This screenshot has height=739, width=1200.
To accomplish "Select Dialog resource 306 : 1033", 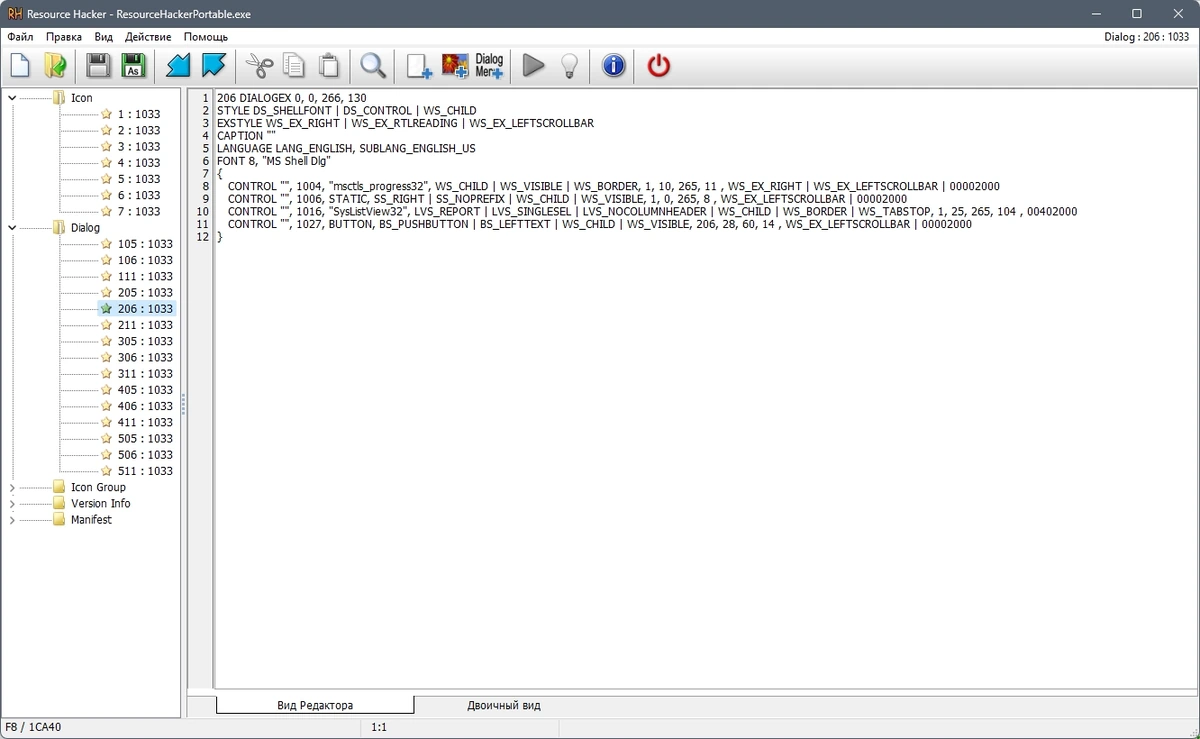I will pos(145,358).
